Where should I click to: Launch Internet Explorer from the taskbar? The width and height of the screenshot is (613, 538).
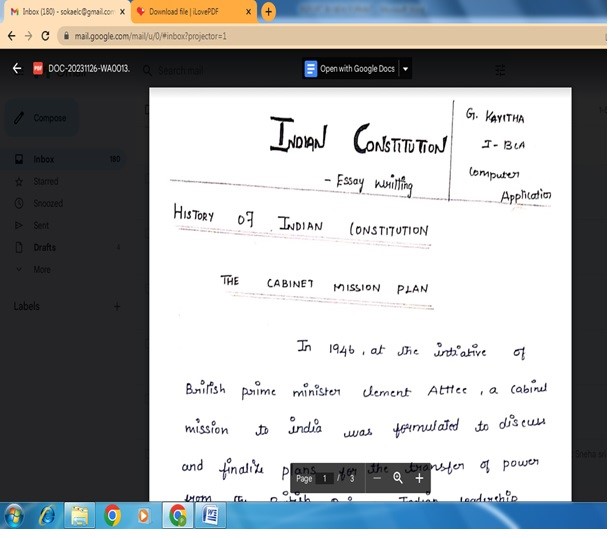pos(47,516)
